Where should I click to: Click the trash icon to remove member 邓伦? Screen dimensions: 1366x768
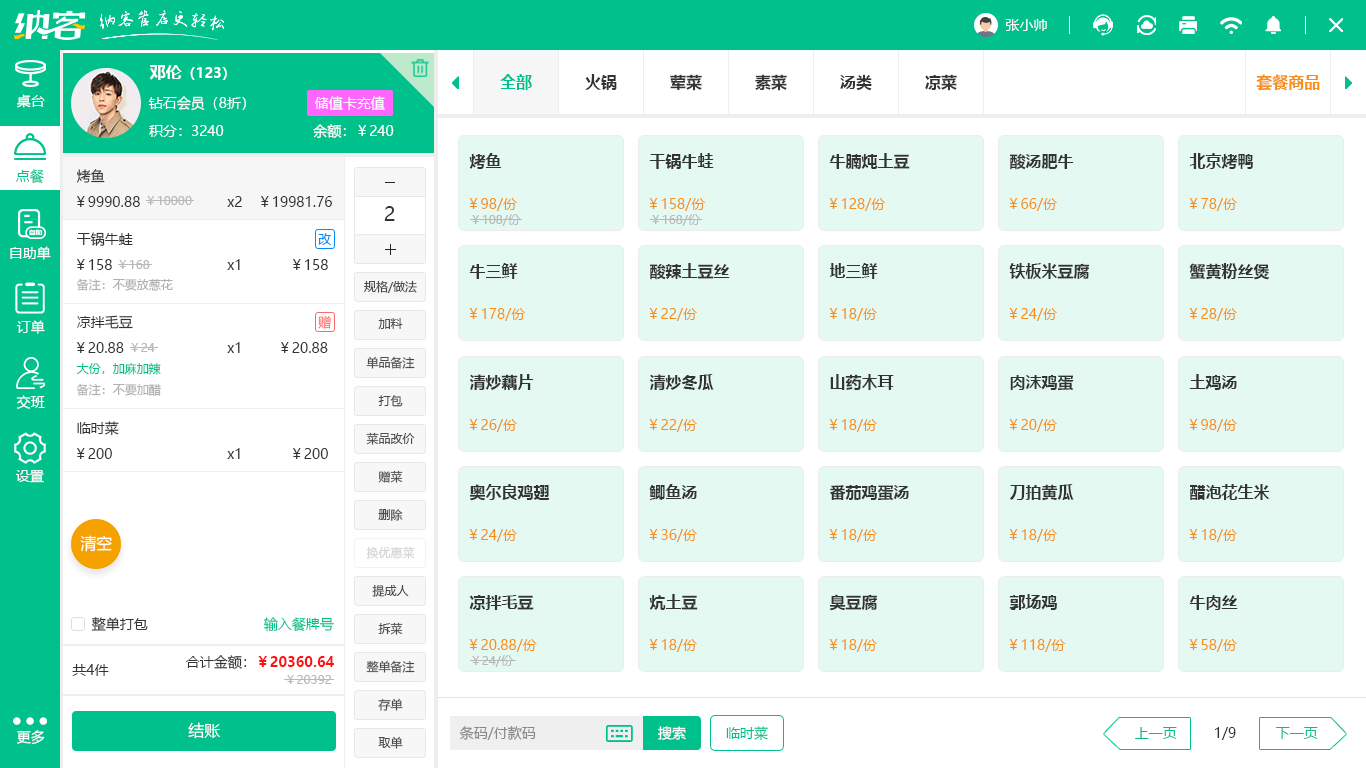click(x=421, y=68)
